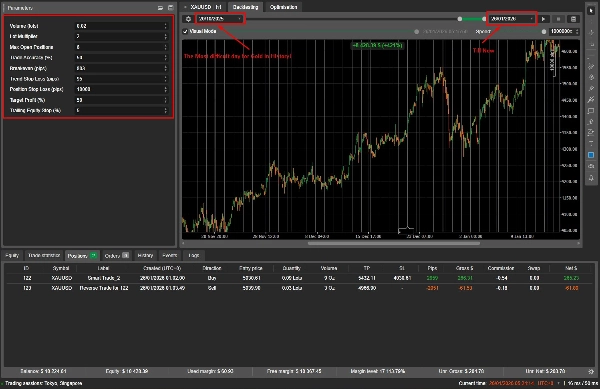Screen dimensions: 600x389
Task: Adjust Lot Multiplier value stepper
Action: (x=166, y=36)
